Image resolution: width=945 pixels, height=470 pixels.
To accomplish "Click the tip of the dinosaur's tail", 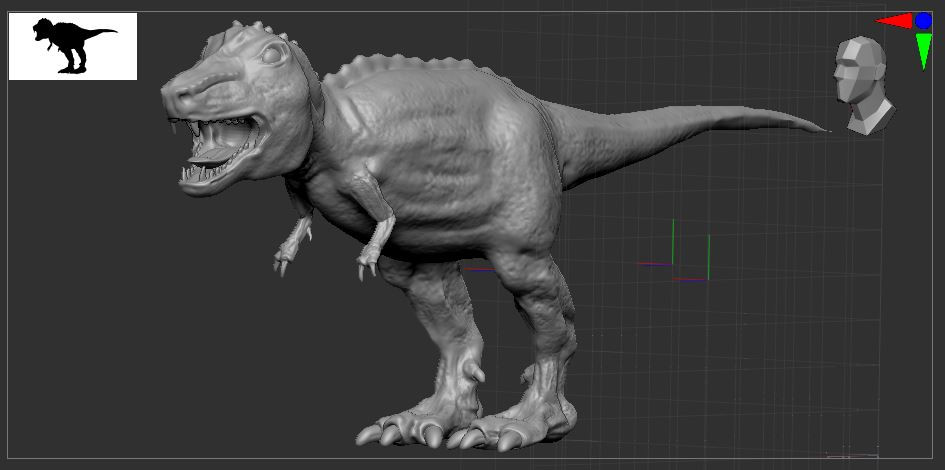I will pyautogui.click(x=826, y=129).
